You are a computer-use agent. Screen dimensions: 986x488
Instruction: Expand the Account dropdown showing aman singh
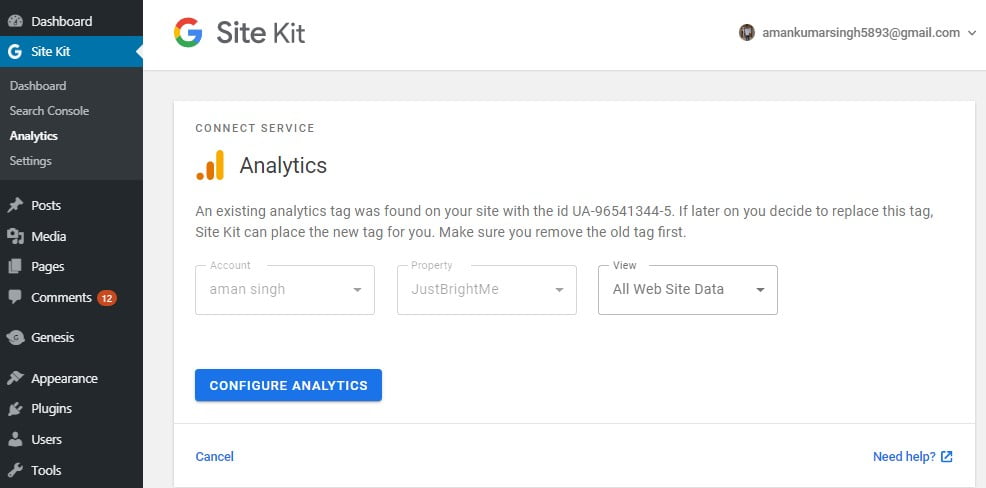point(285,290)
